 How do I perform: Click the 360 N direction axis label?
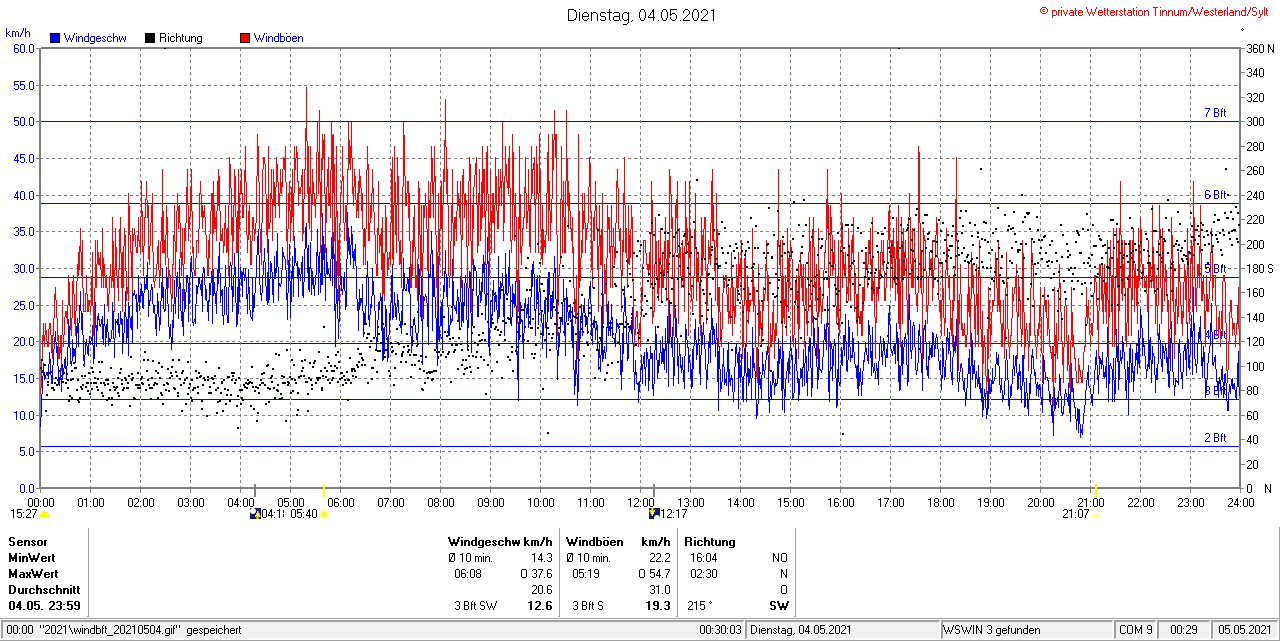[1259, 48]
